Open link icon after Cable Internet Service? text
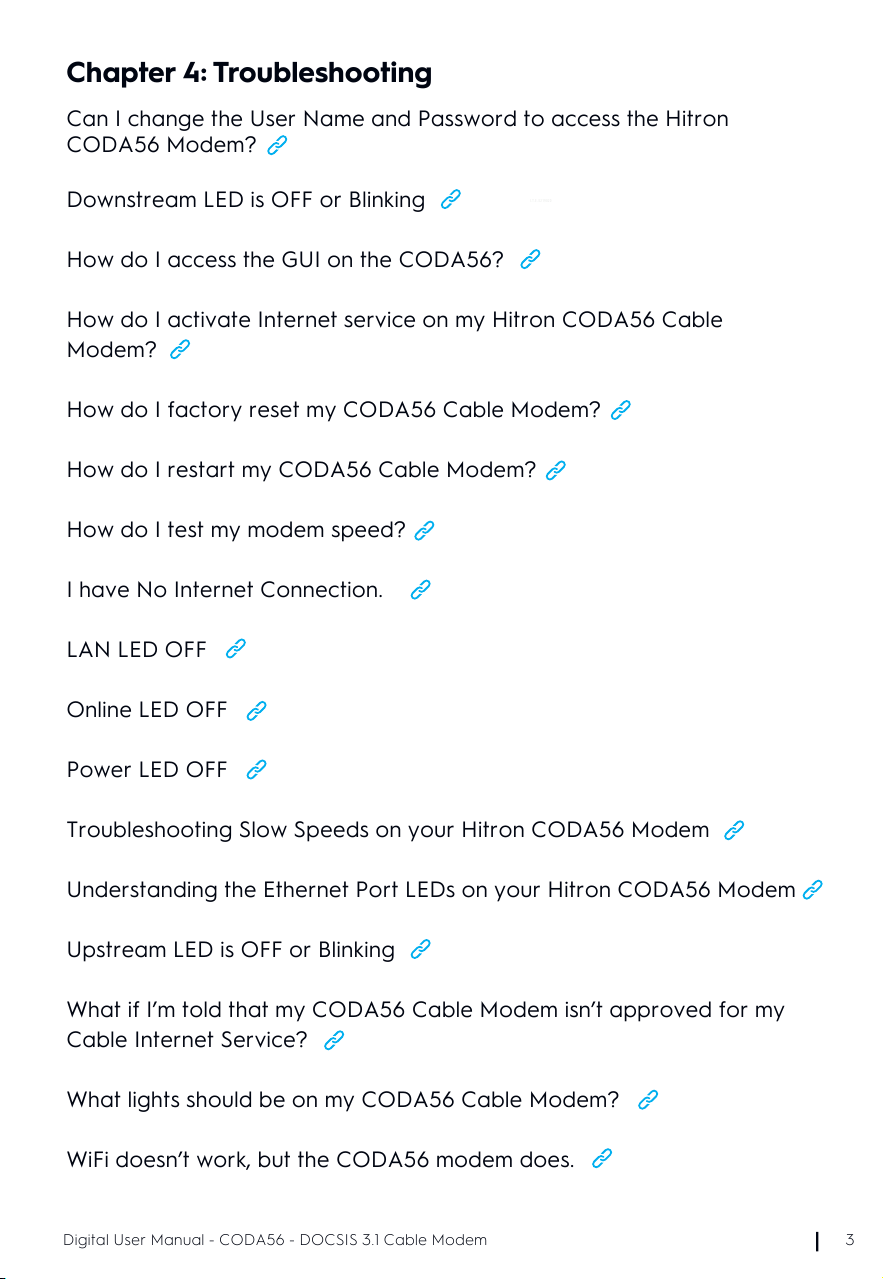 pyautogui.click(x=335, y=1040)
